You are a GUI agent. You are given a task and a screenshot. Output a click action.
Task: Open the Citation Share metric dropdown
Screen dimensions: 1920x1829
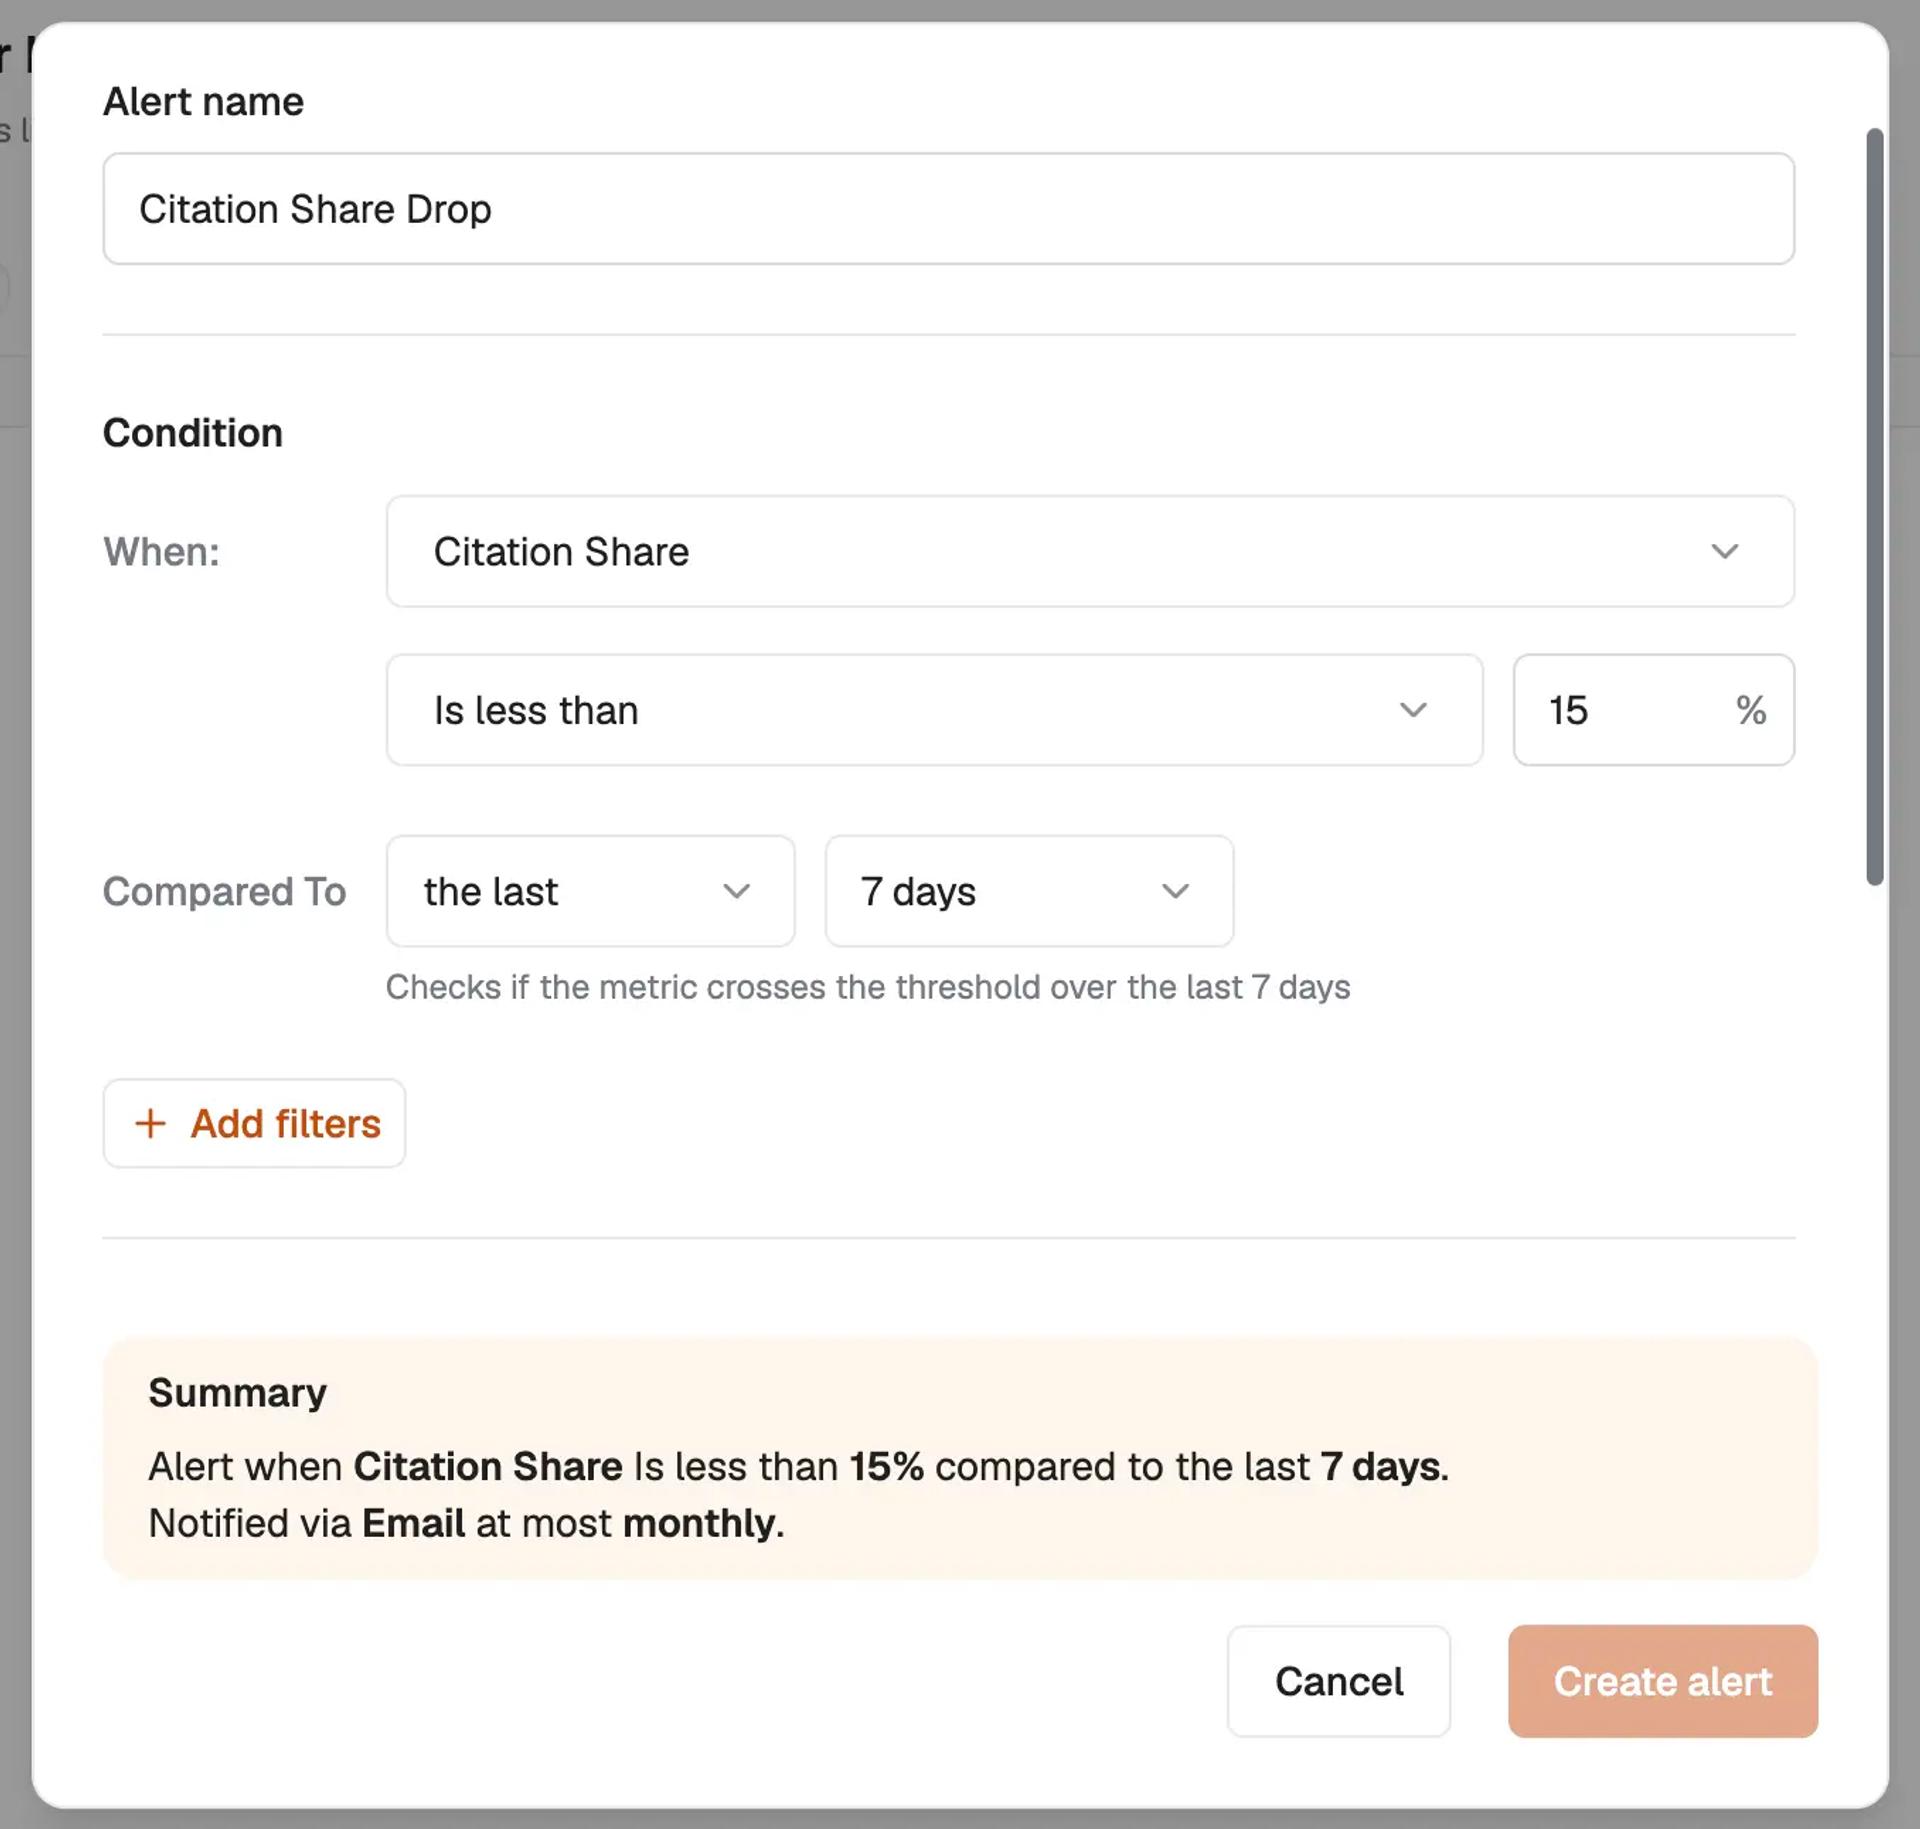click(x=1090, y=551)
